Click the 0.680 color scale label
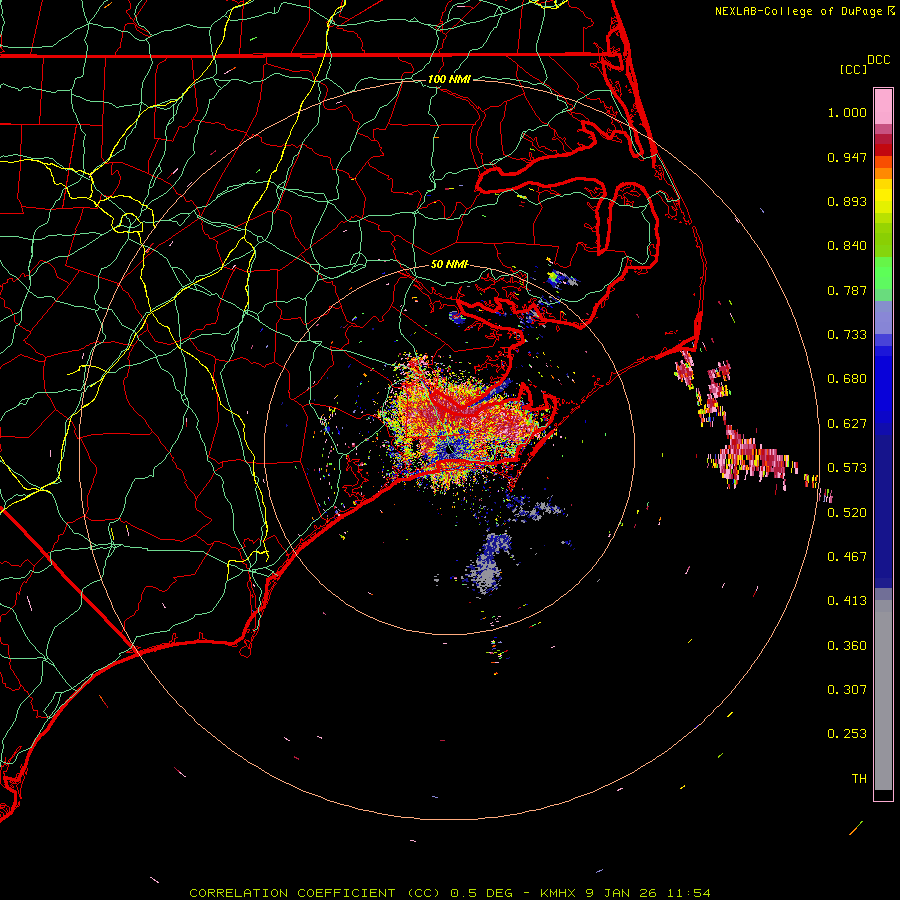Image resolution: width=900 pixels, height=900 pixels. [x=847, y=379]
